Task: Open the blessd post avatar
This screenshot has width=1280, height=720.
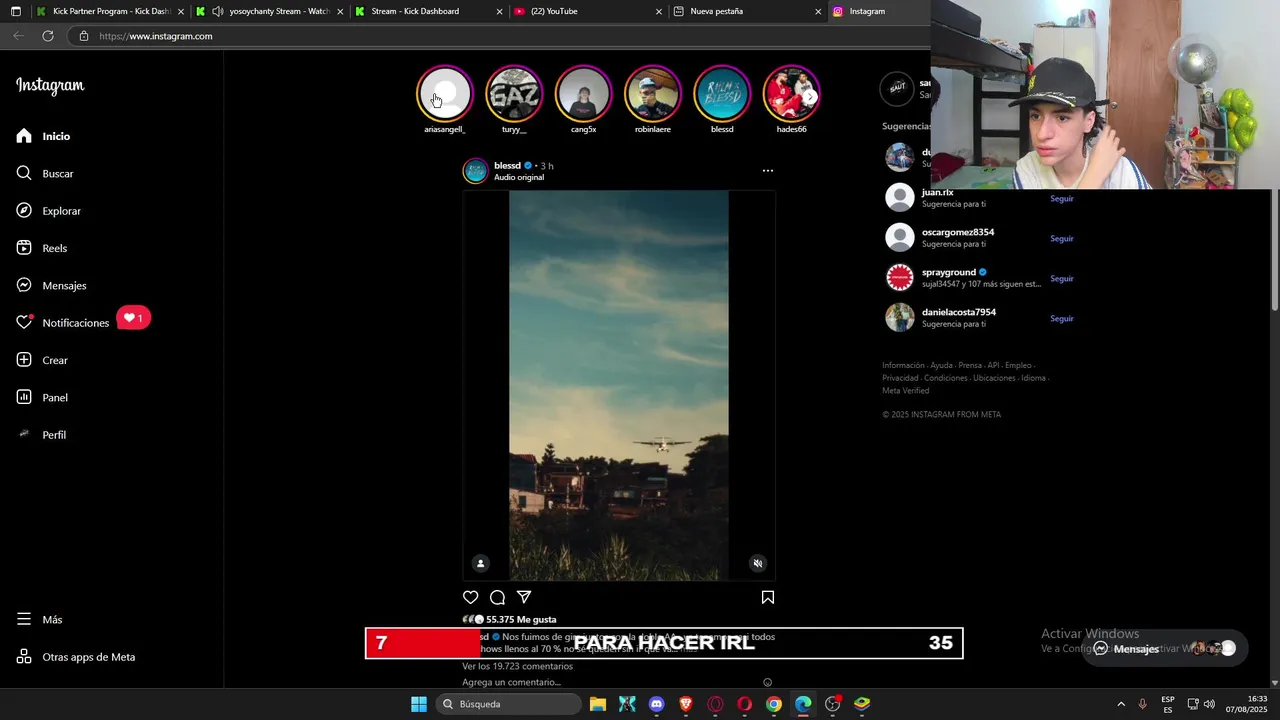Action: point(476,171)
